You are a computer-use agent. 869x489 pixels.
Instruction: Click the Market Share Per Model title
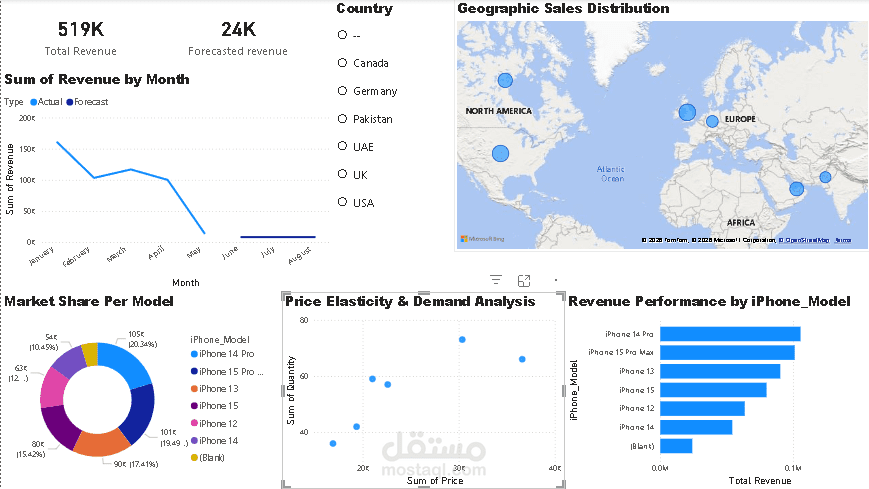(x=89, y=302)
